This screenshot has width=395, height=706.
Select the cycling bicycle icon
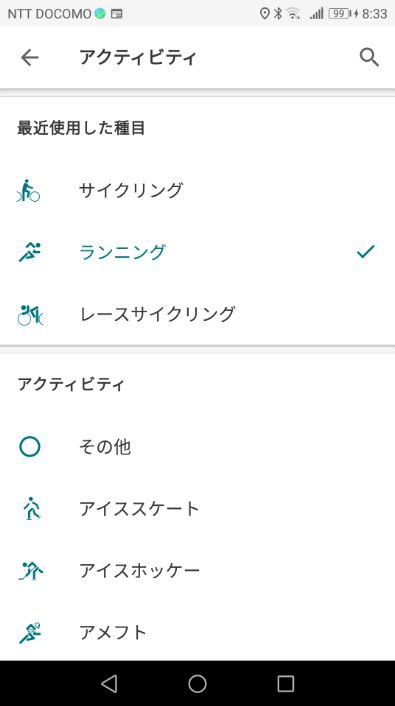(x=28, y=190)
